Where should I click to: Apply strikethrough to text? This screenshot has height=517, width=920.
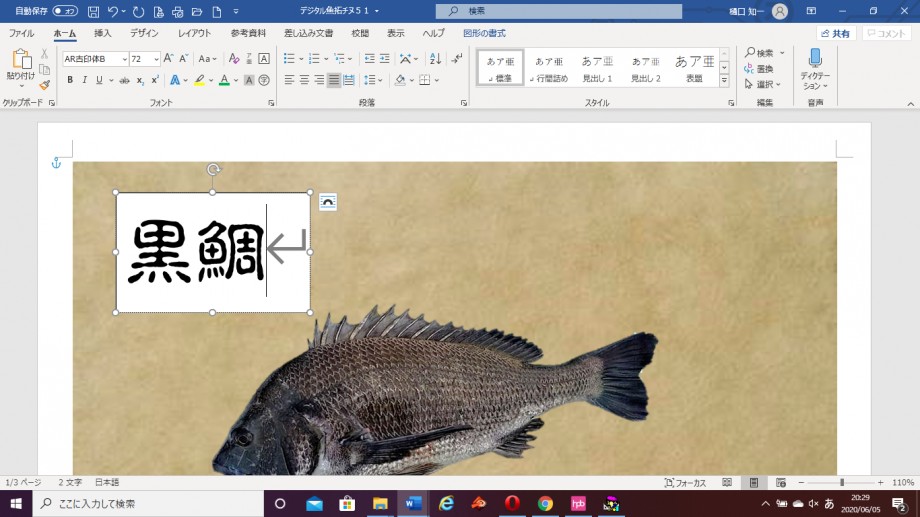pyautogui.click(x=124, y=80)
